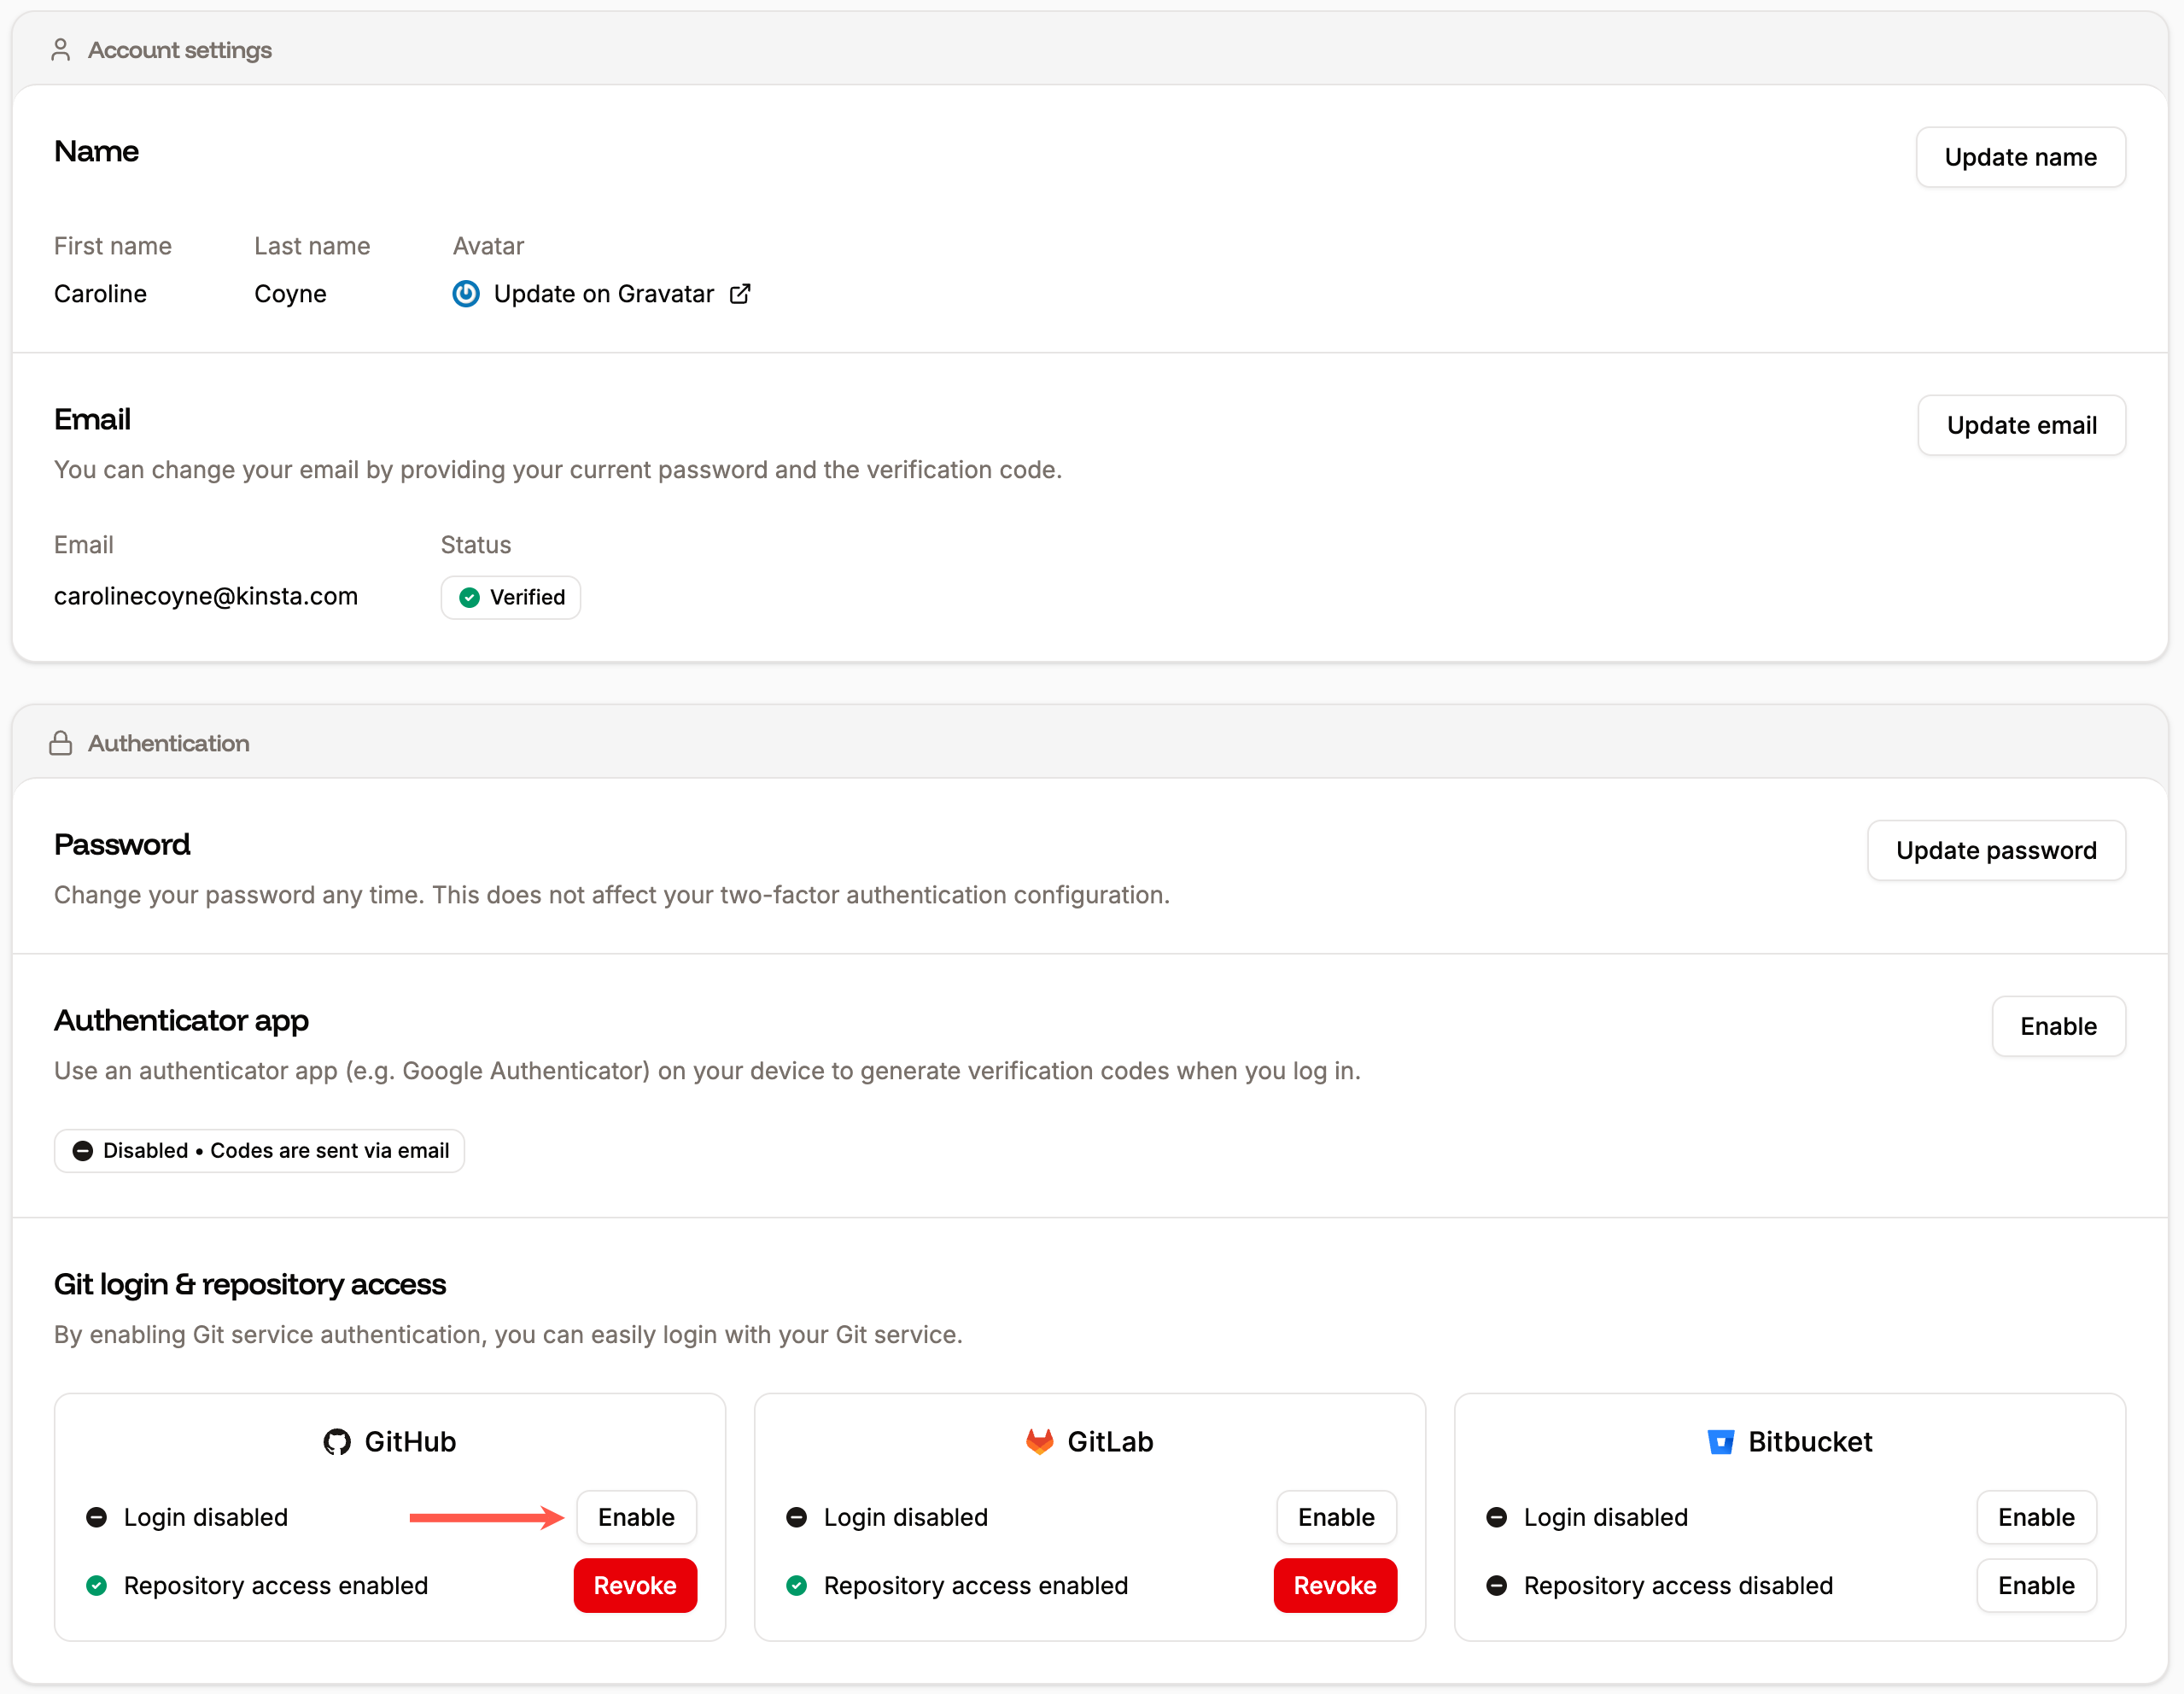Click the lock icon in the Authentication header
The width and height of the screenshot is (2184, 1694).
click(60, 743)
